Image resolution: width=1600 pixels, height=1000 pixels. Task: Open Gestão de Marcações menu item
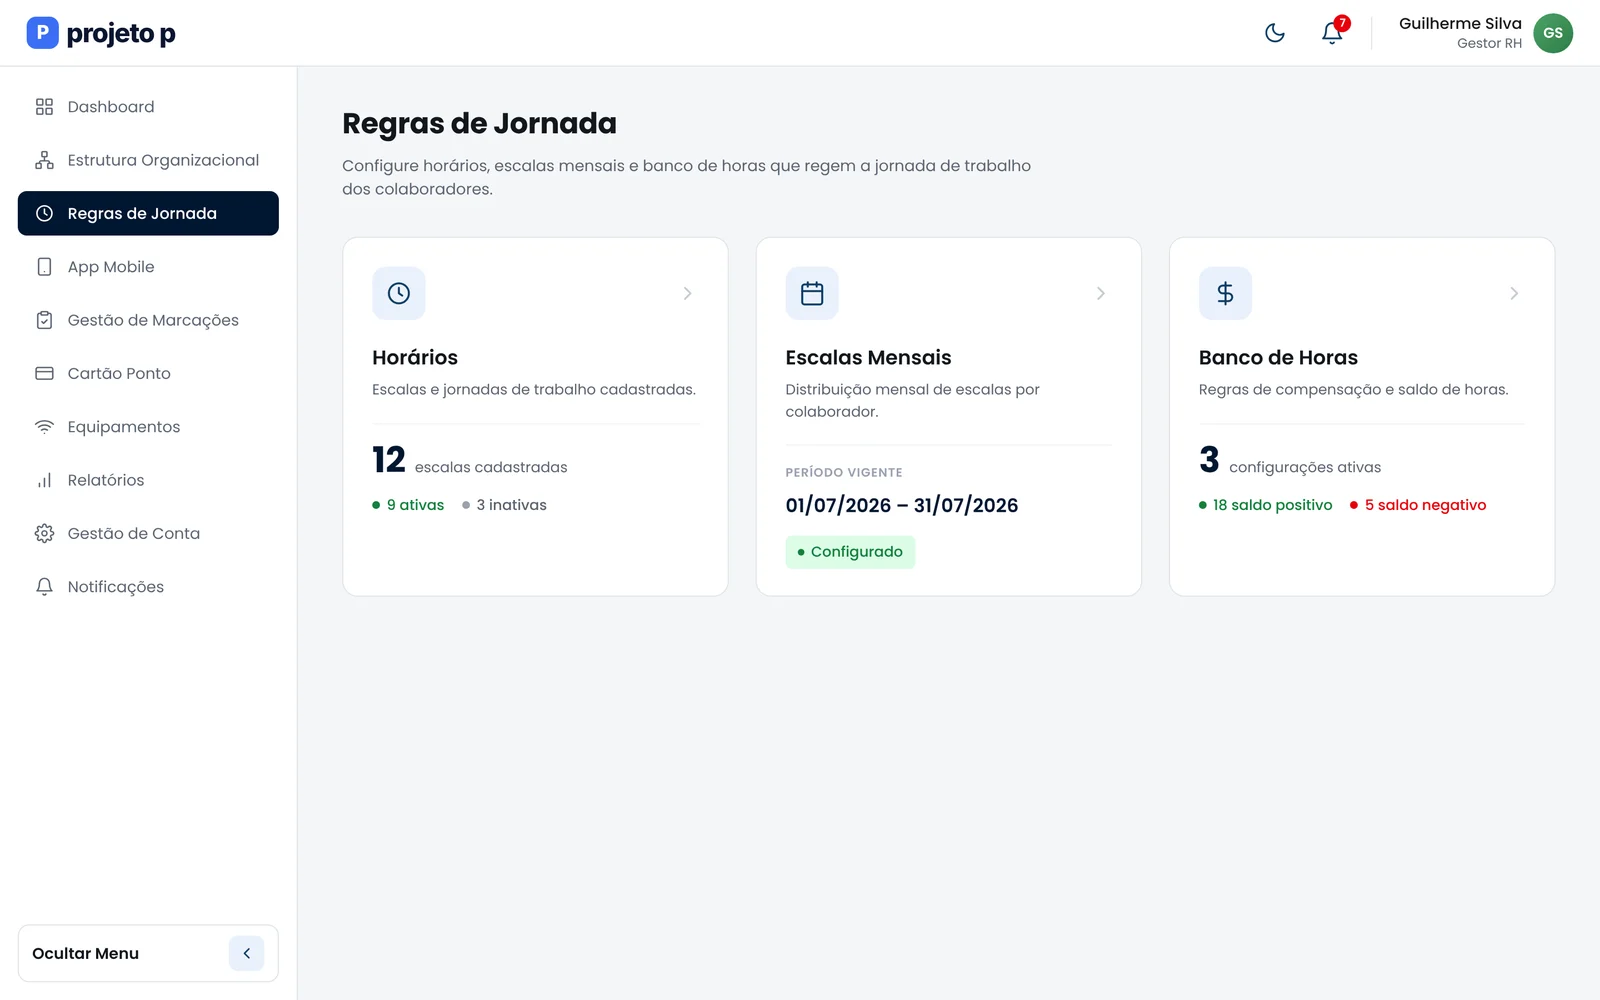tap(148, 320)
